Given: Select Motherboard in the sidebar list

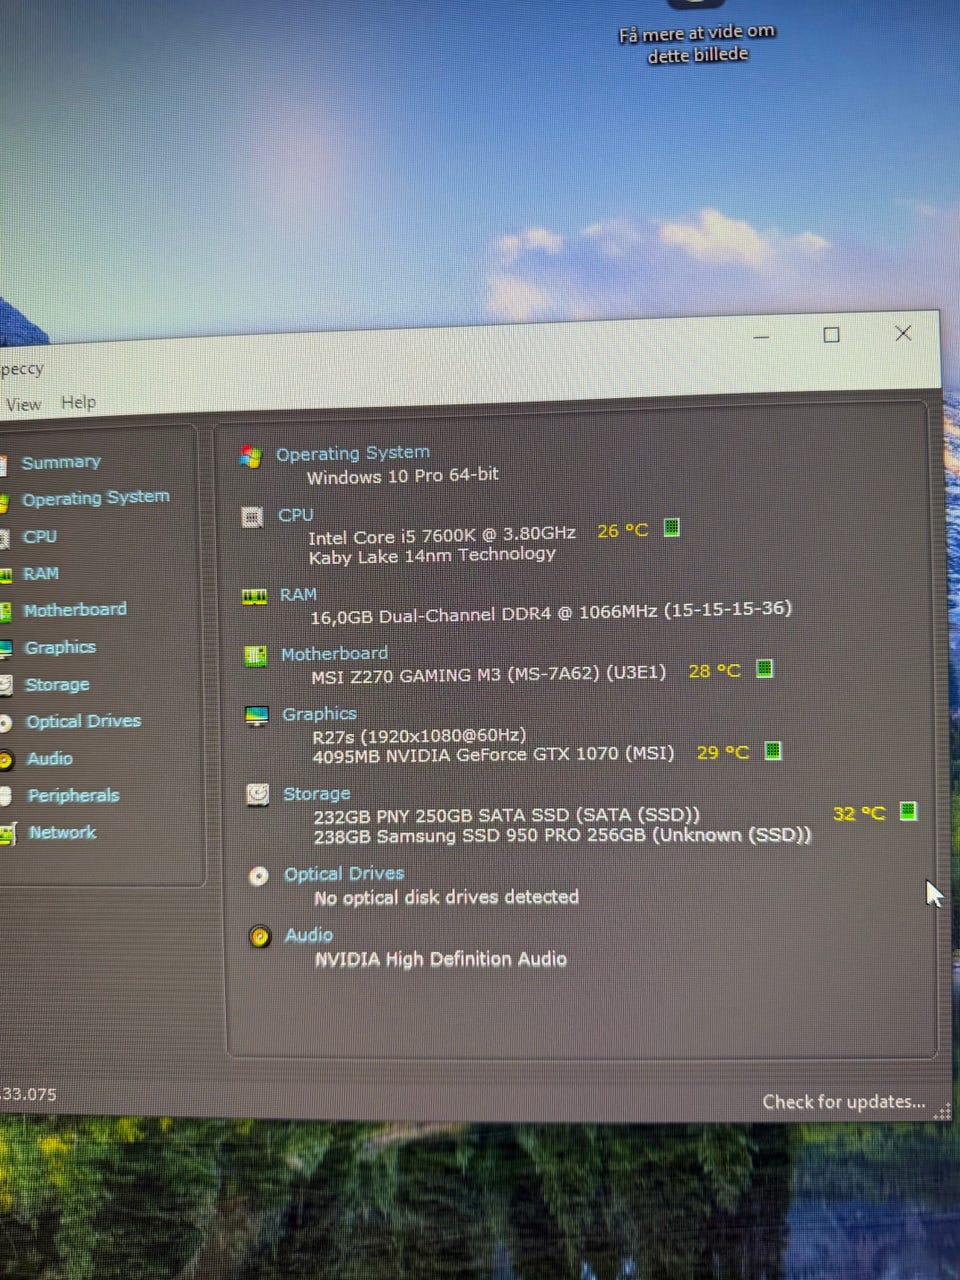Looking at the screenshot, I should pos(75,610).
